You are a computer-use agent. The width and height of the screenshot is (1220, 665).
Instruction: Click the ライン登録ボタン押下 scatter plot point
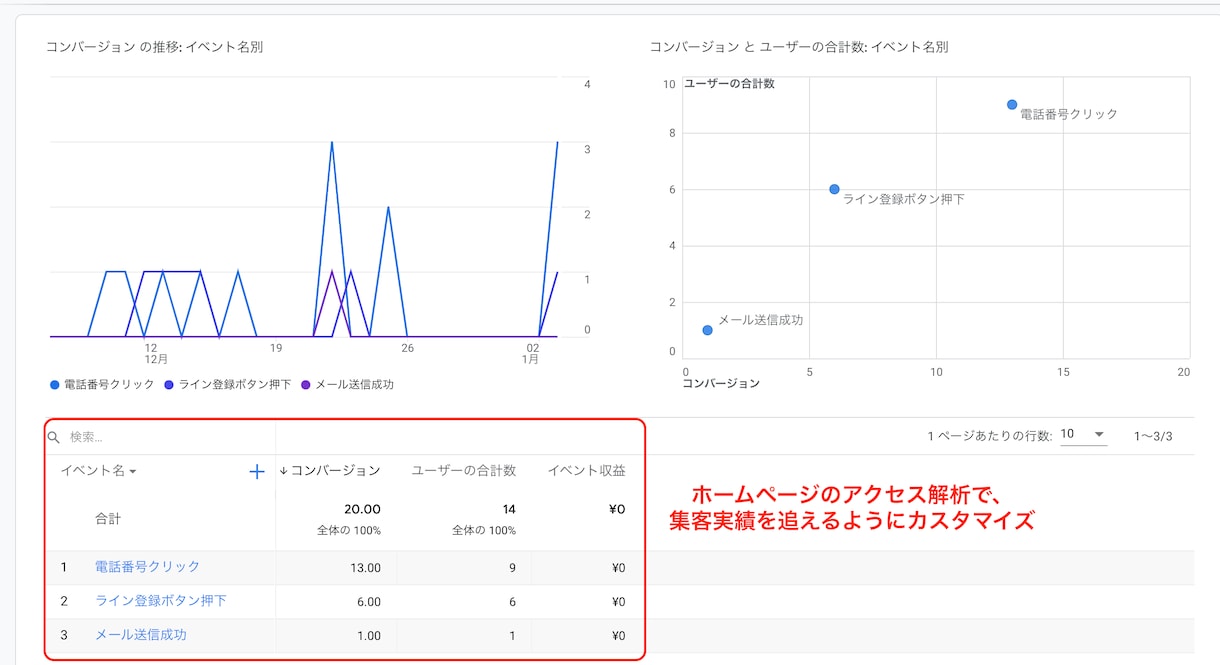[x=834, y=189]
